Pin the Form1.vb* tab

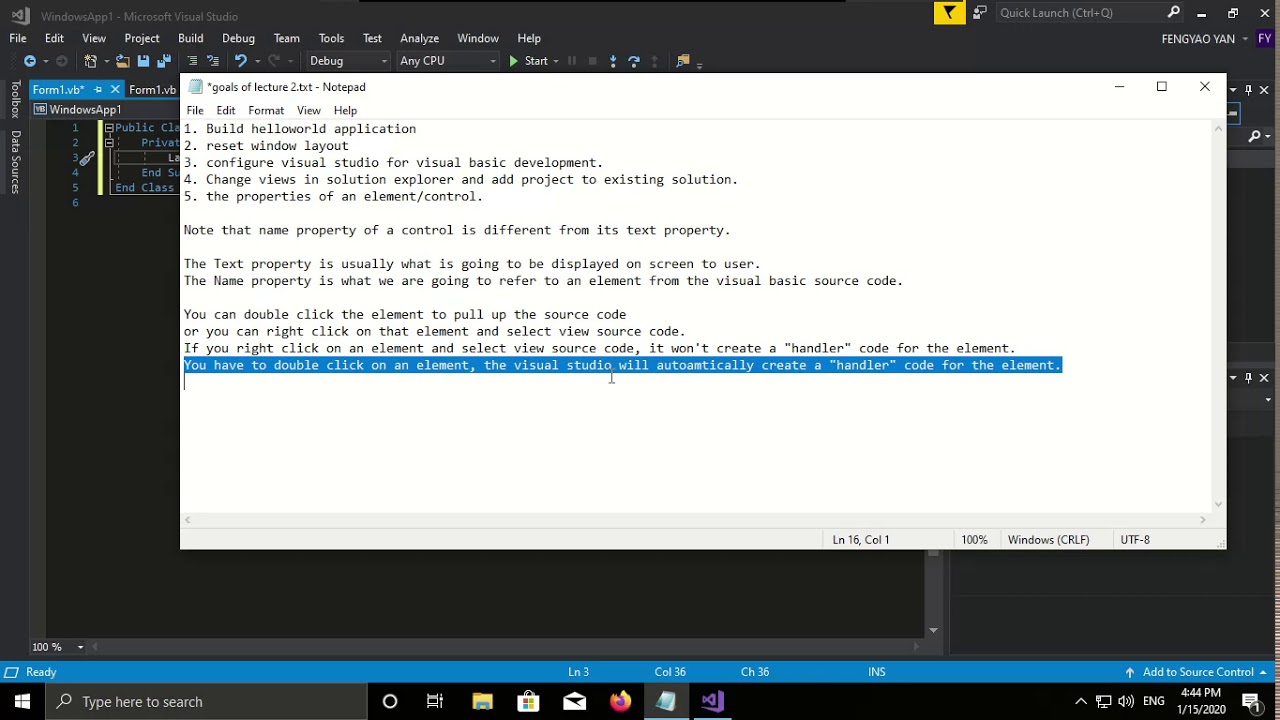[x=98, y=90]
